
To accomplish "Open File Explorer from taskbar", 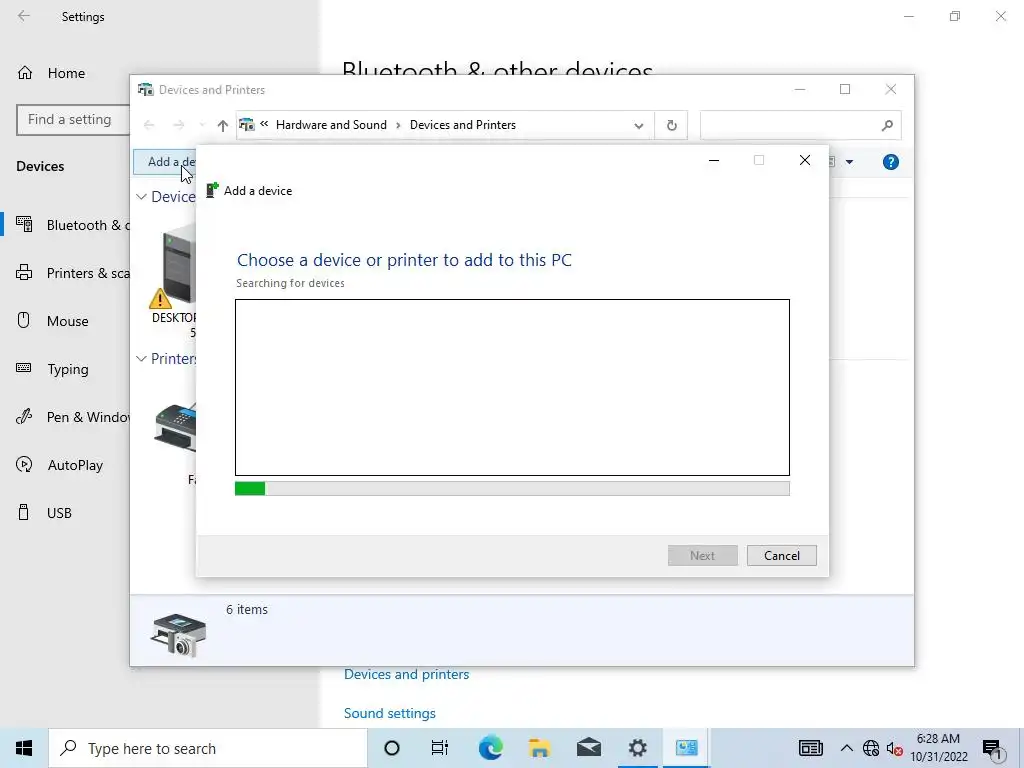I will pos(539,748).
